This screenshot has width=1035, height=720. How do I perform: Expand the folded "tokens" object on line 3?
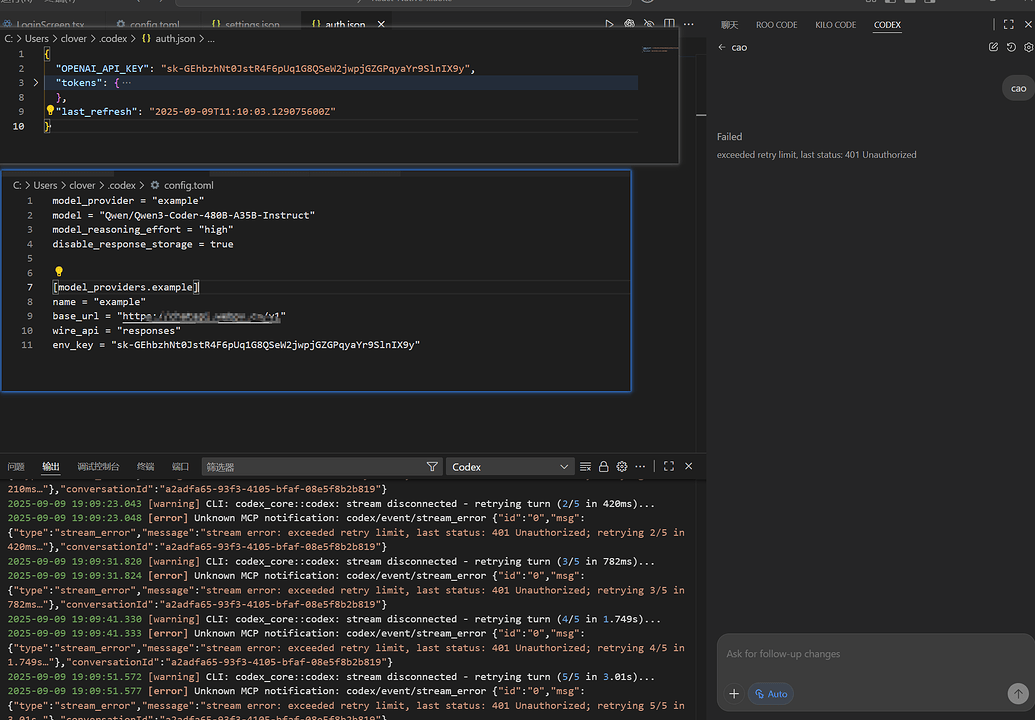36,82
